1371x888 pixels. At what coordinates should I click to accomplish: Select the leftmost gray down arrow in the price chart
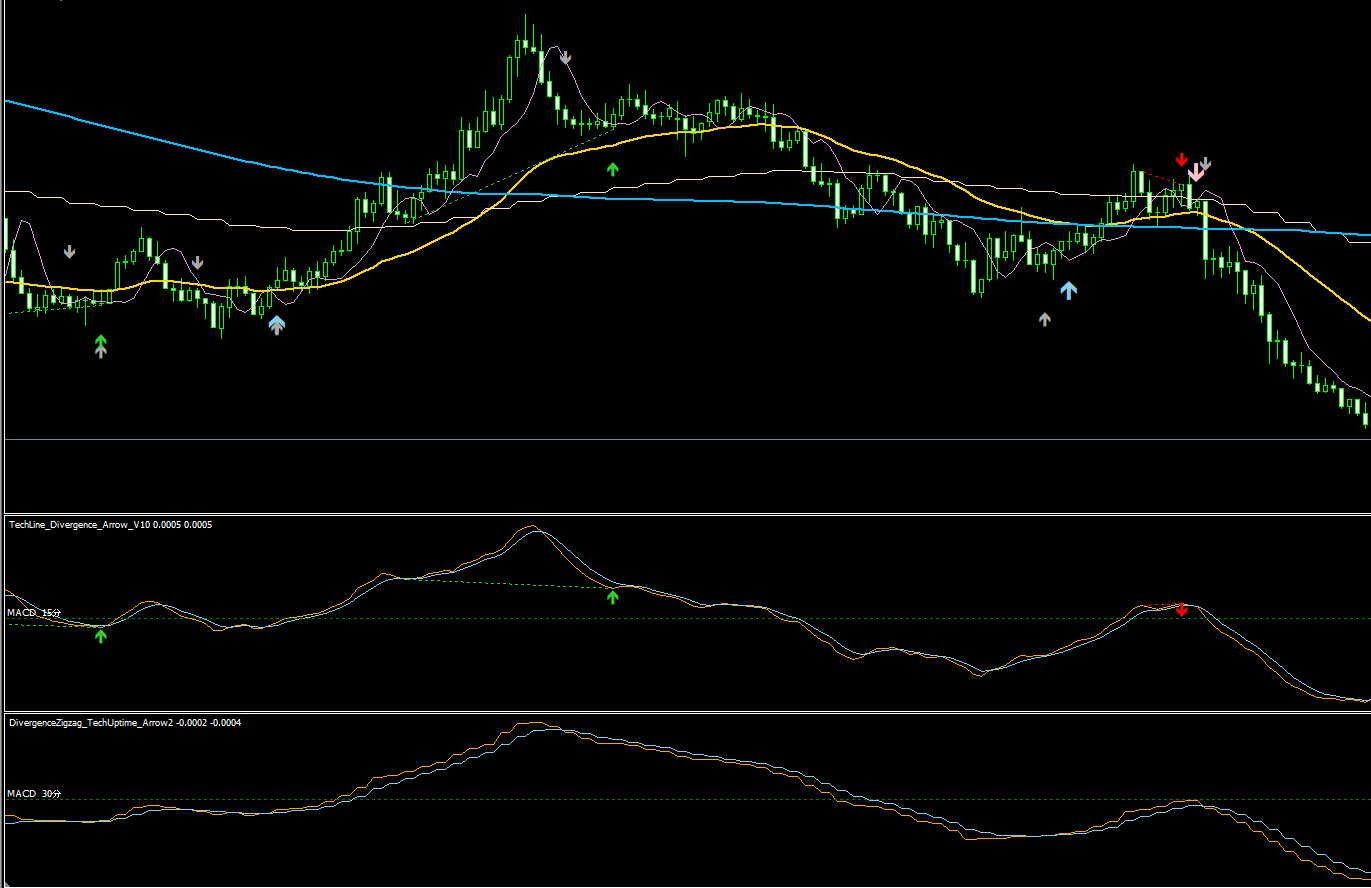click(x=69, y=252)
